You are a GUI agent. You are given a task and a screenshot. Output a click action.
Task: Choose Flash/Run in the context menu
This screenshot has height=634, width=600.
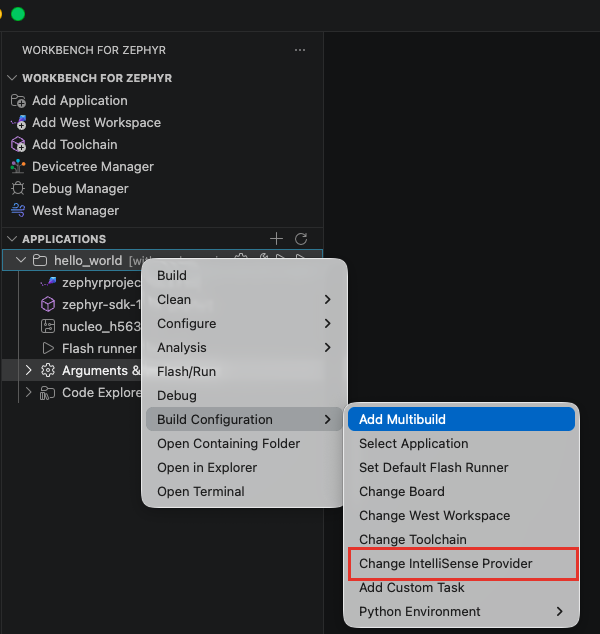click(244, 372)
